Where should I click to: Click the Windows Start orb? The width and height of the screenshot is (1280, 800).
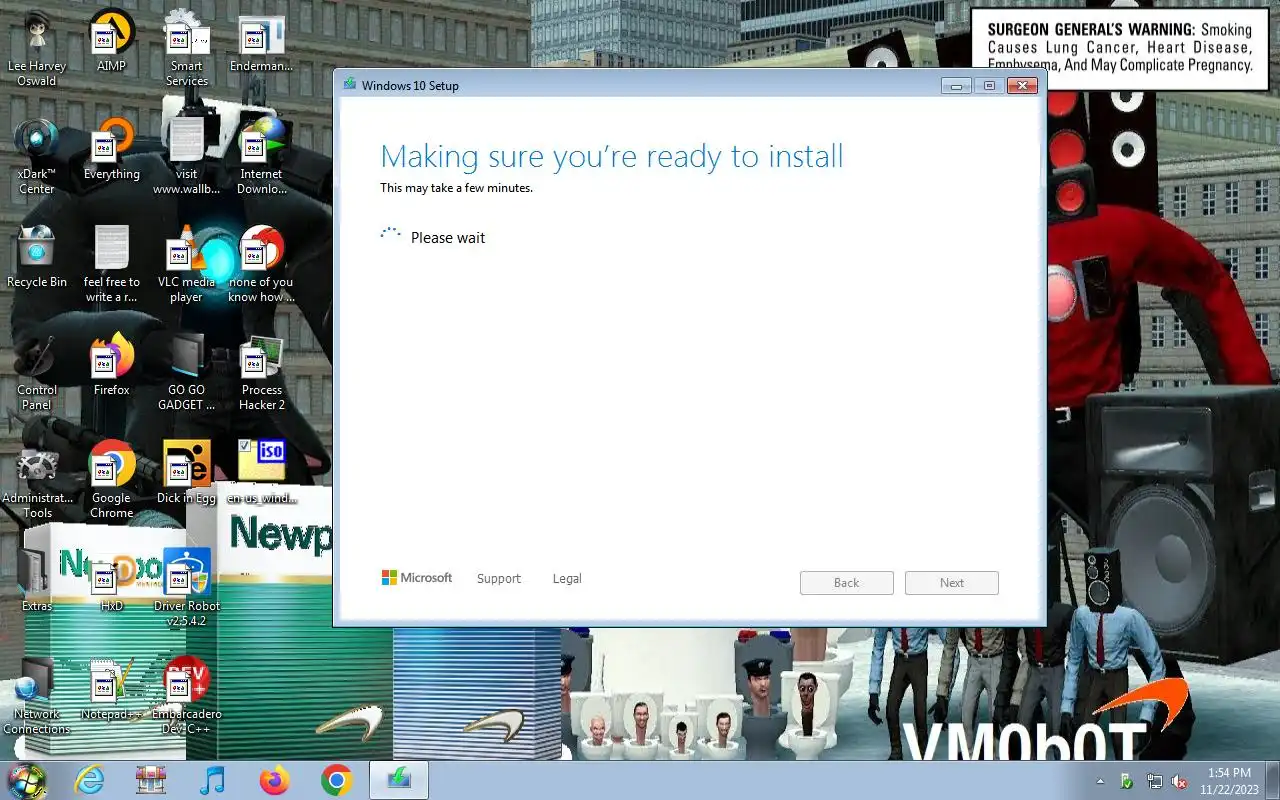tap(27, 780)
